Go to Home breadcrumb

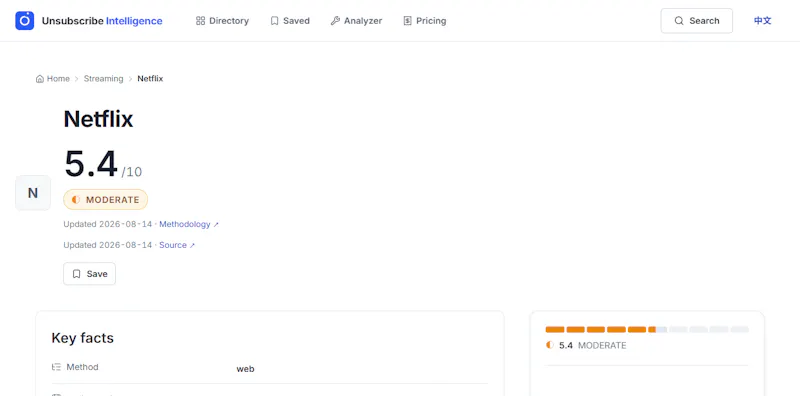[x=53, y=79]
